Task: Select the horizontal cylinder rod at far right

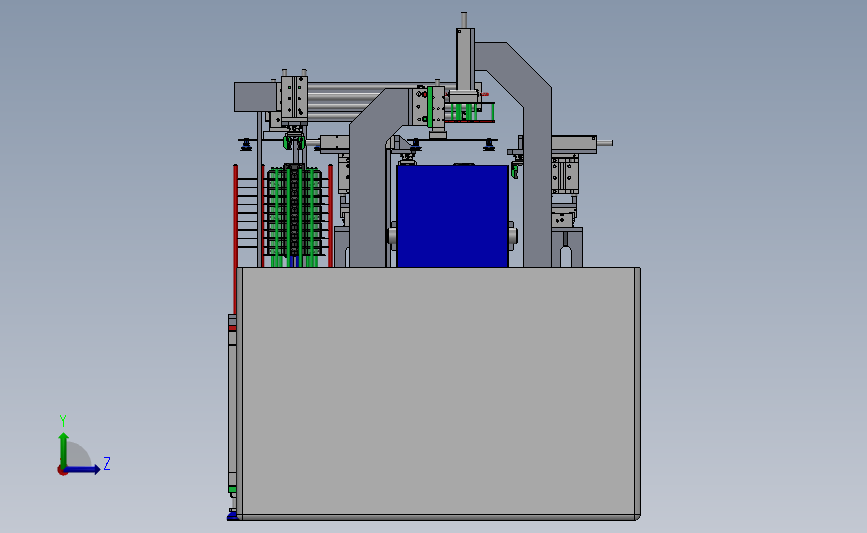Action: (604, 143)
